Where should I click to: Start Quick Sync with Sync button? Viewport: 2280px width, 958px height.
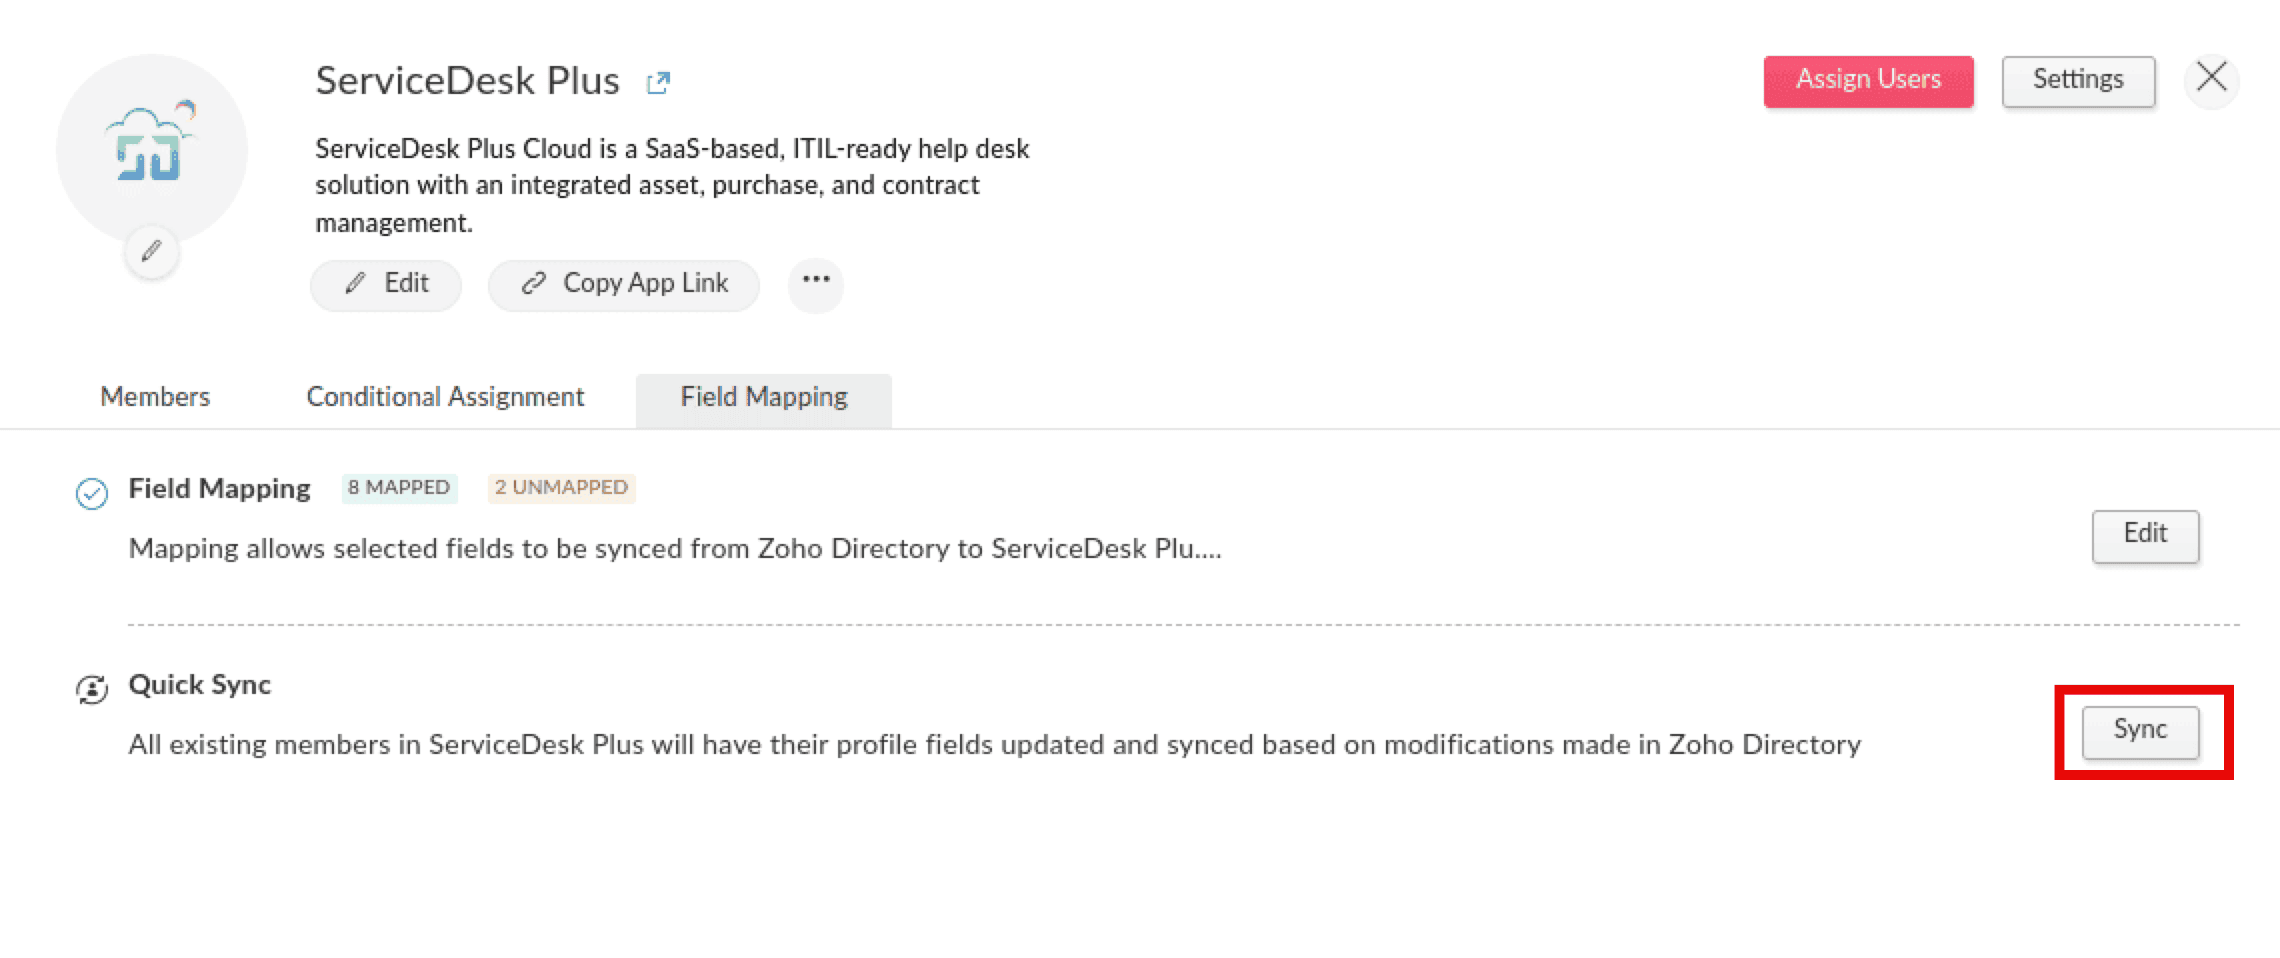coord(2140,730)
